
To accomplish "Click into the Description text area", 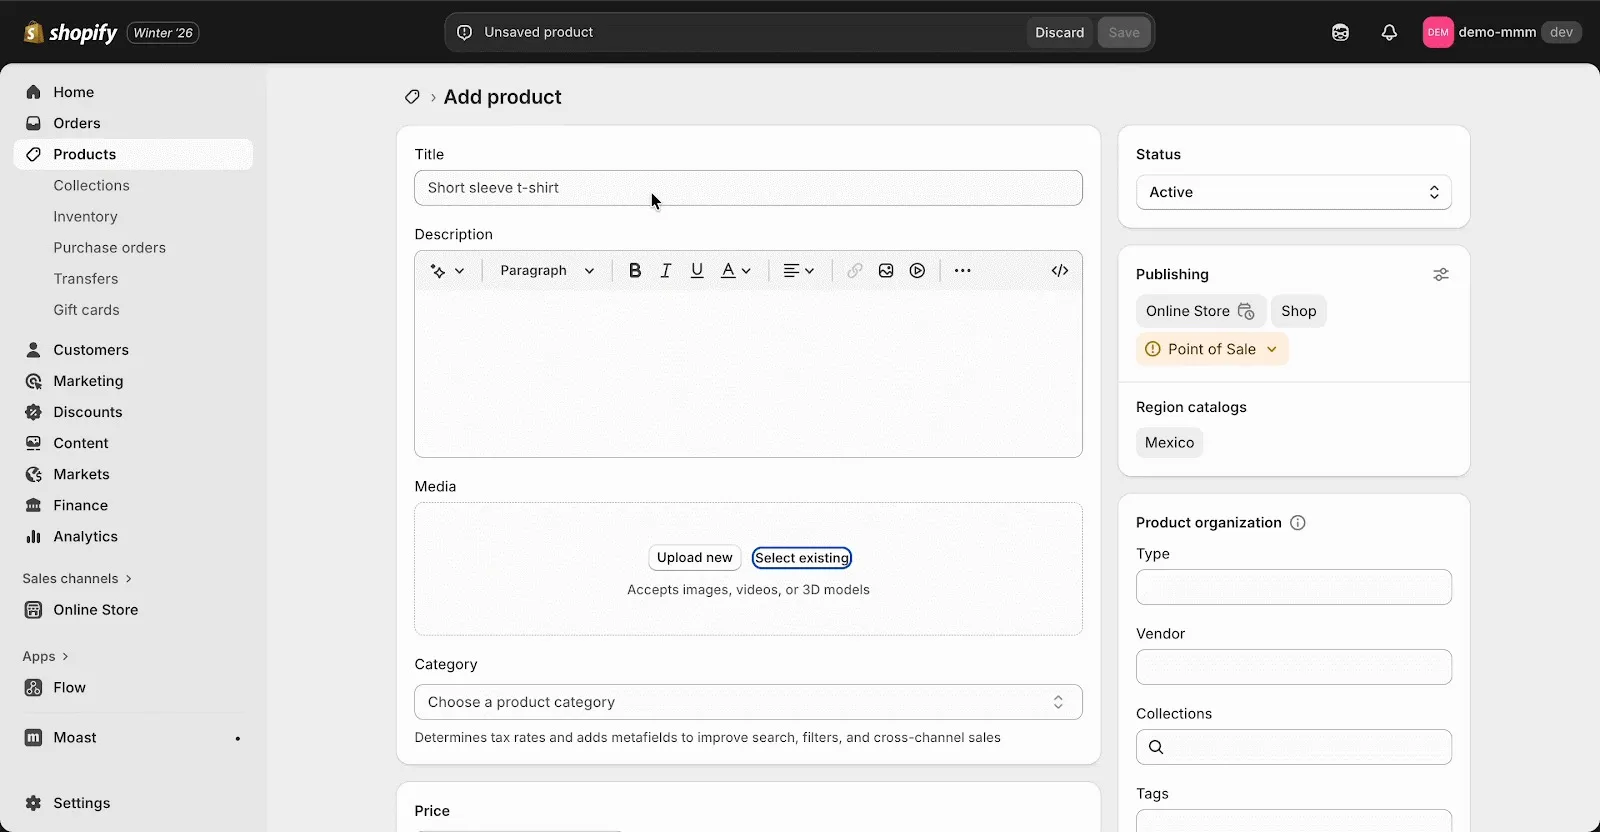I will click(748, 374).
